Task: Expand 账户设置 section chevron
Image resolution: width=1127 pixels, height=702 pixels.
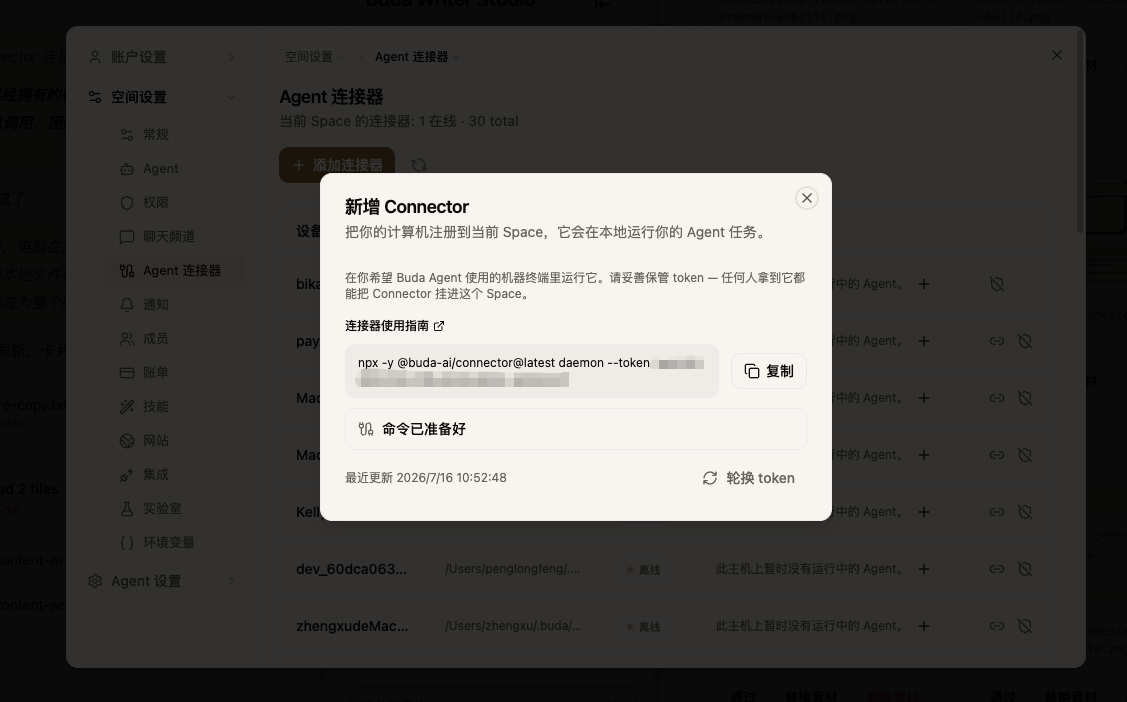Action: (231, 57)
